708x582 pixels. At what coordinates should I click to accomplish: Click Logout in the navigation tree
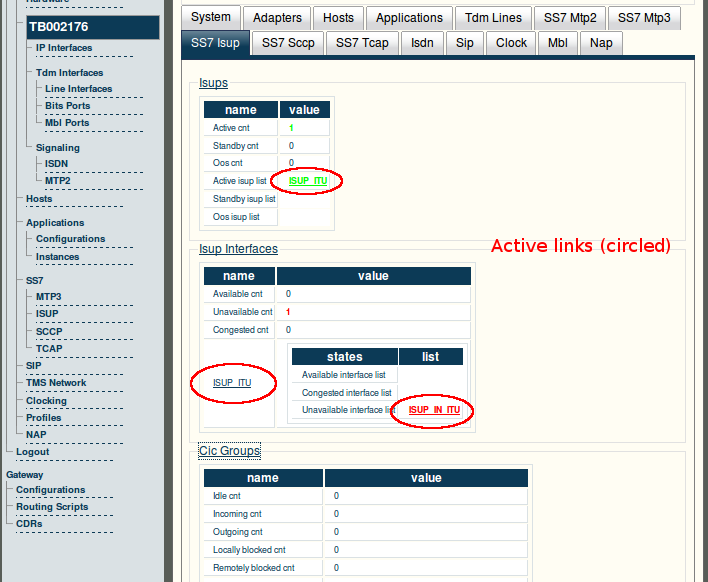33,452
